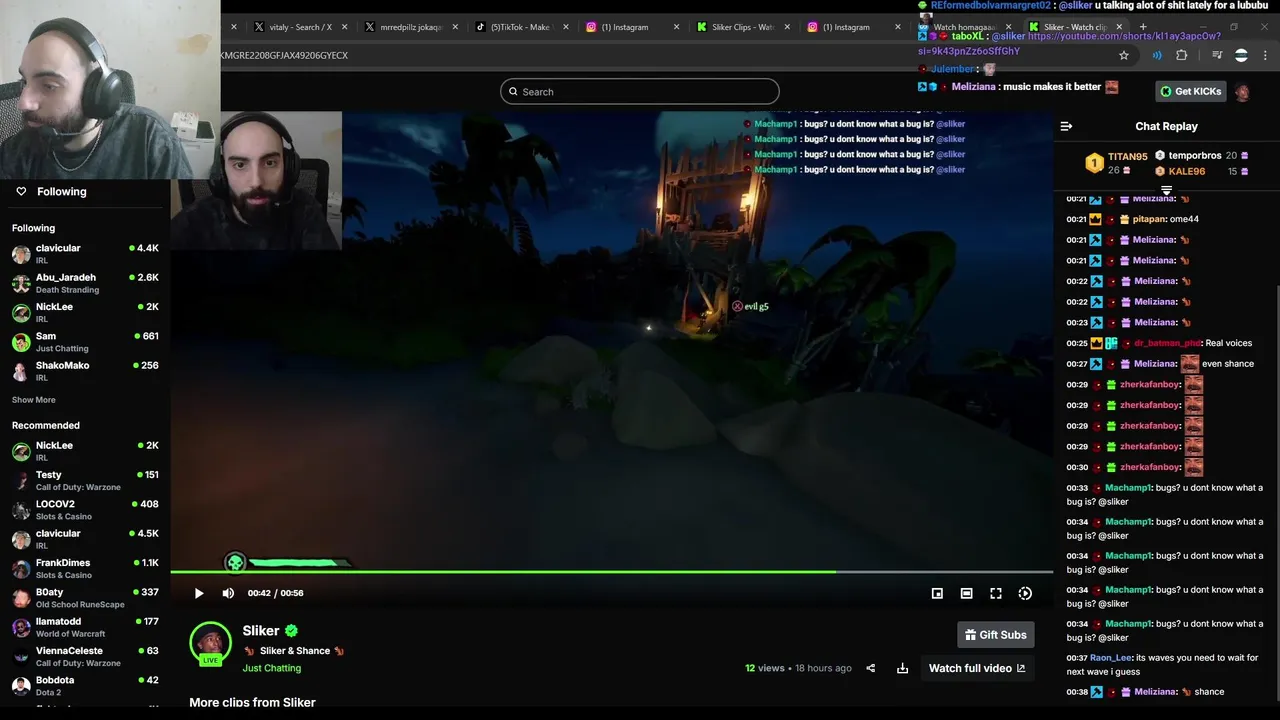Open recommended channel llamatodd
Viewport: 1280px width, 720px height.
pyautogui.click(x=85, y=627)
